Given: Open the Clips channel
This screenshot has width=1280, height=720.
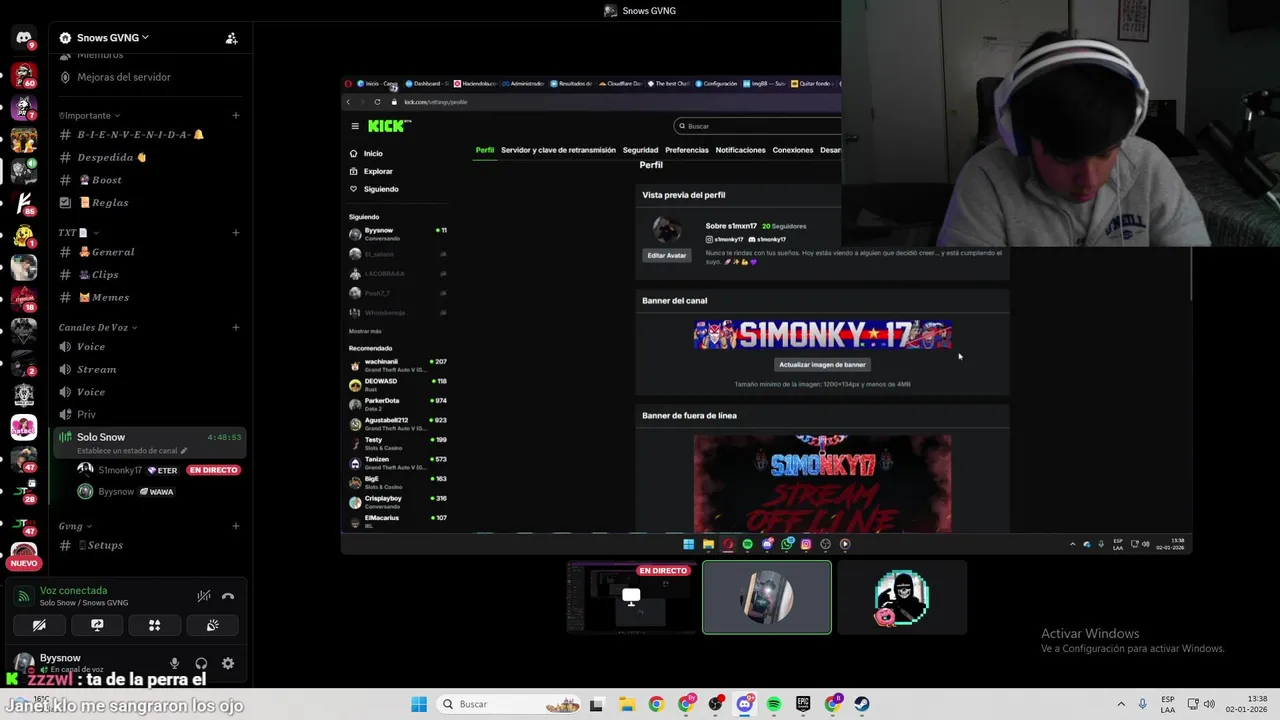Looking at the screenshot, I should point(148,275).
